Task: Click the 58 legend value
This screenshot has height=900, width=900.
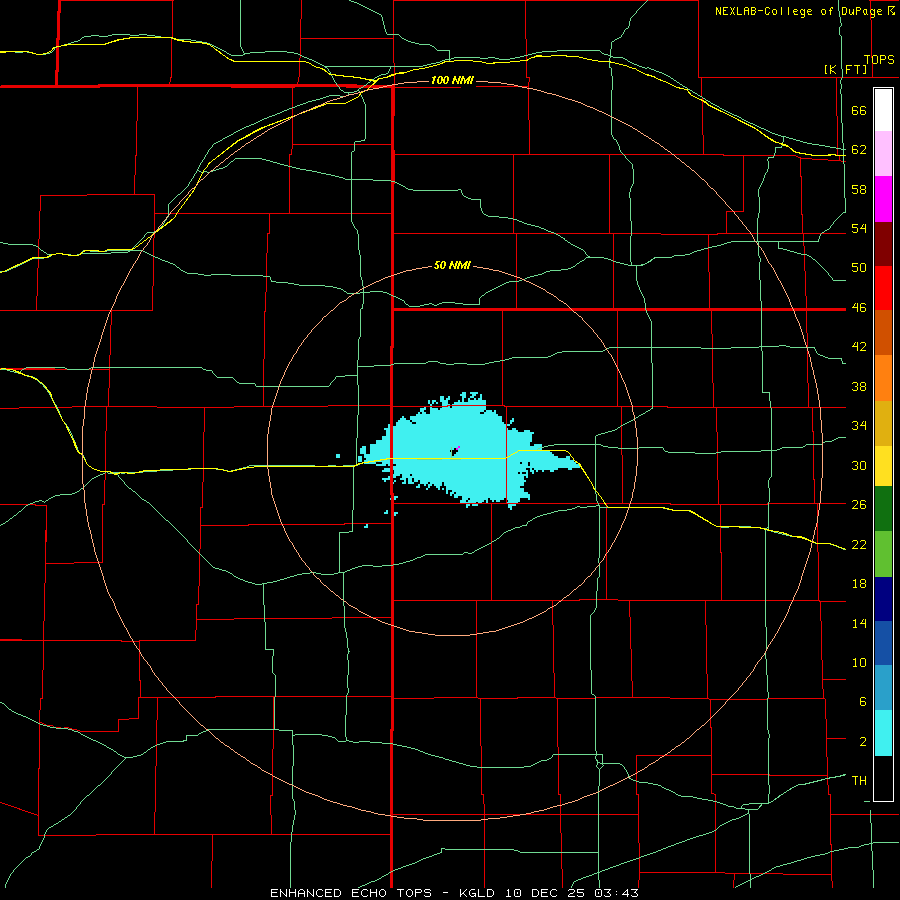Action: (859, 189)
